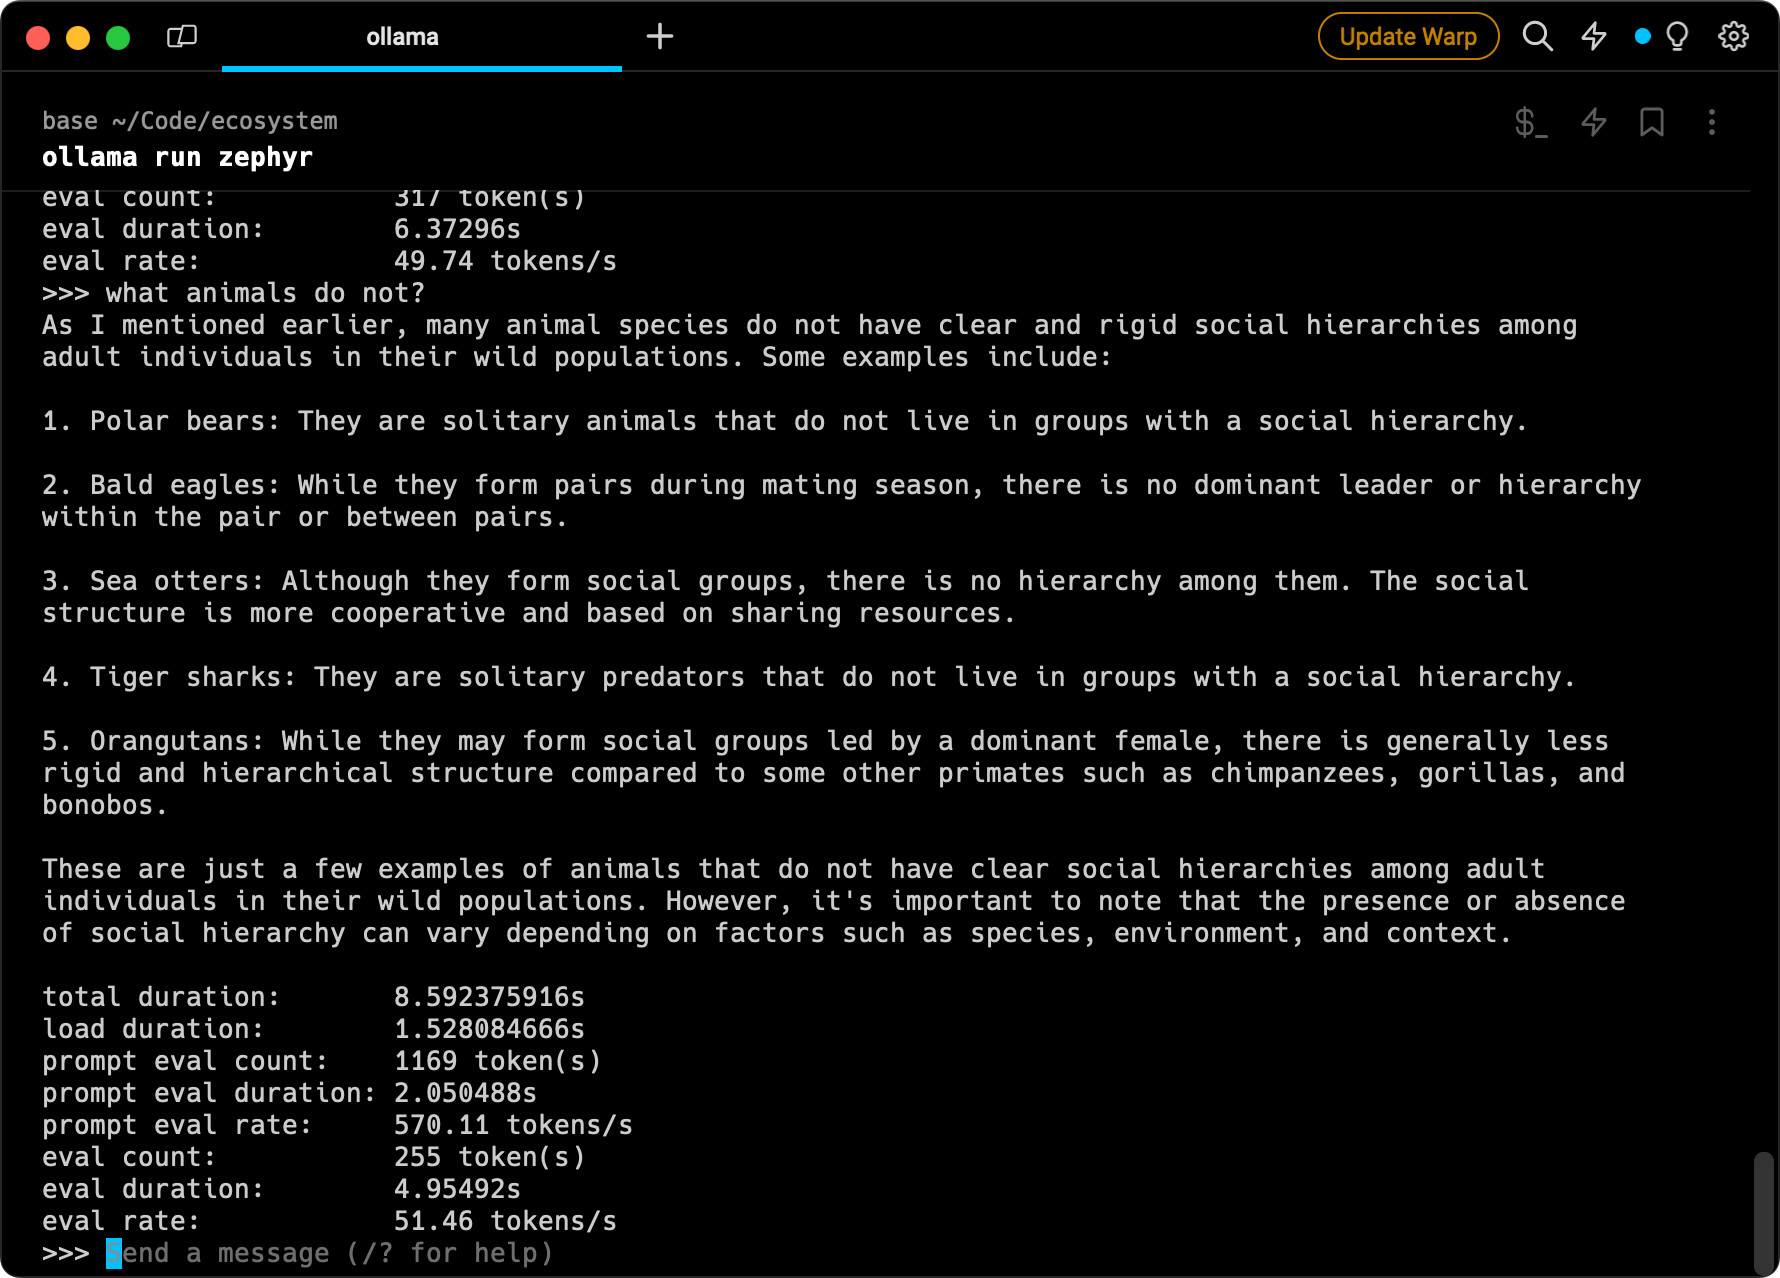Click the 'what animals do not?' prompt line
This screenshot has width=1780, height=1278.
click(x=265, y=293)
